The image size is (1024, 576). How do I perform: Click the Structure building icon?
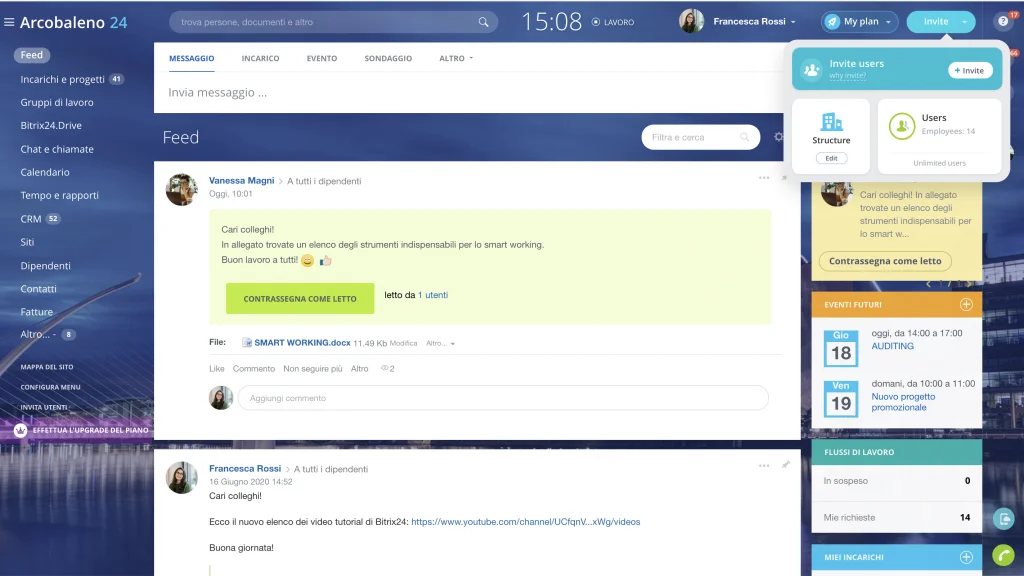coord(831,121)
